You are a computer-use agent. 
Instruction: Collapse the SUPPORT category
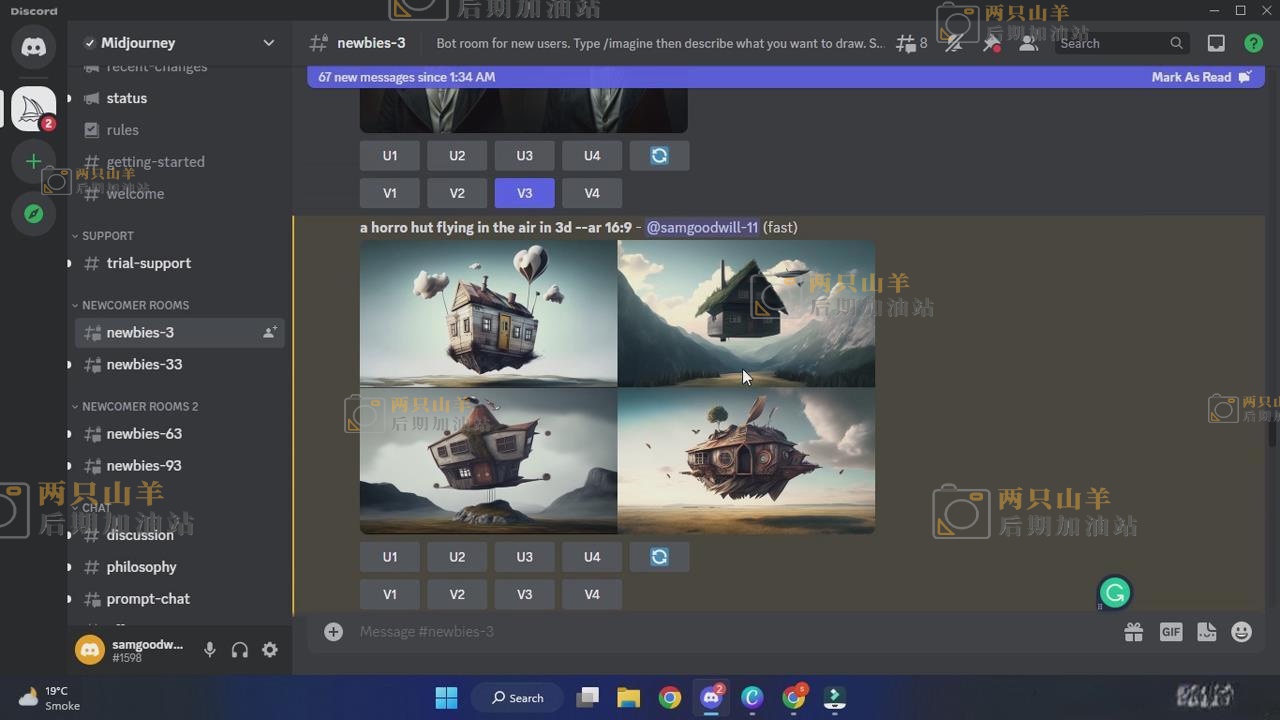coord(107,236)
